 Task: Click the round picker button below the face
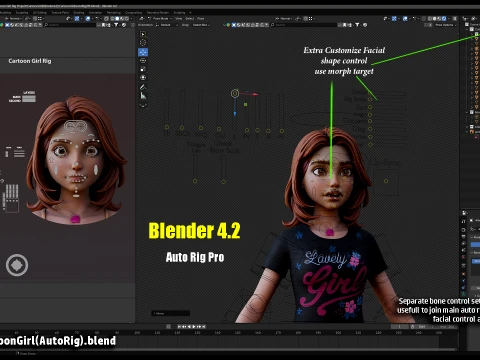point(17,265)
